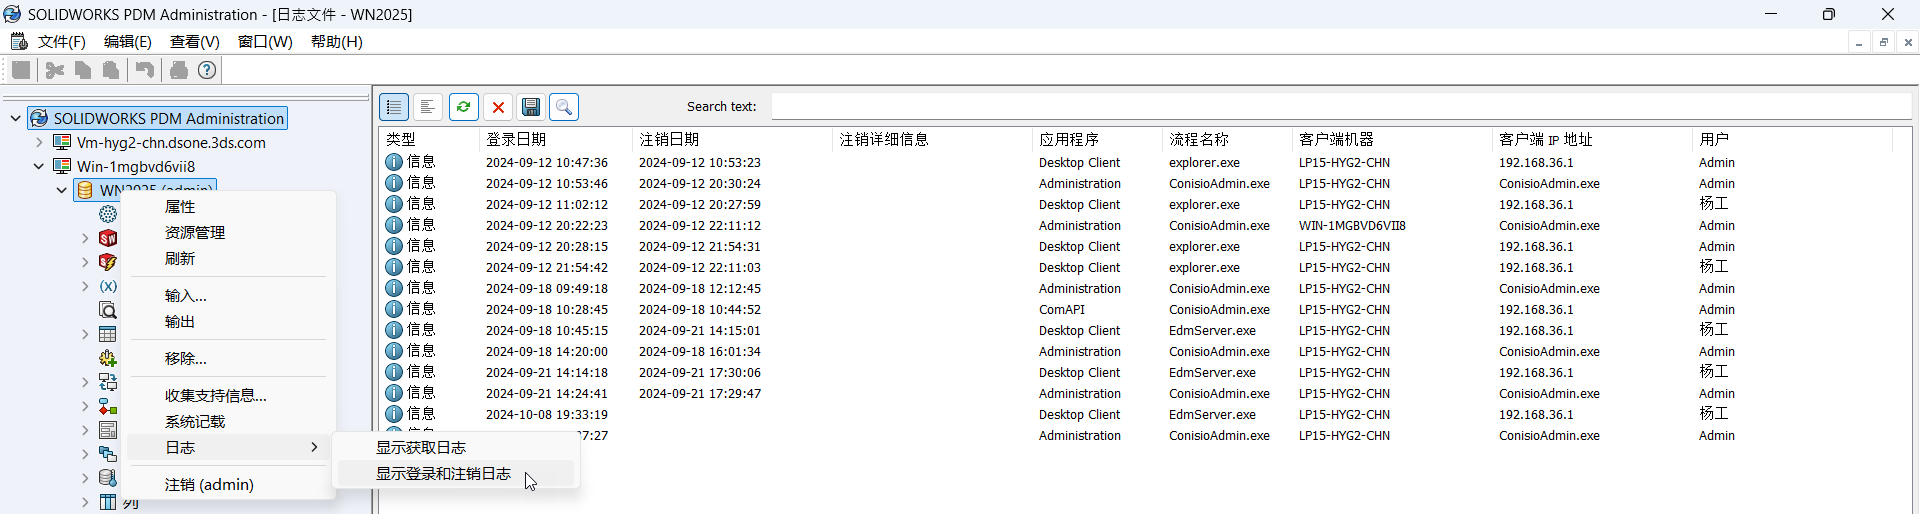Viewport: 1920px width, 514px height.
Task: Expand the table grid icon node
Action: click(85, 334)
